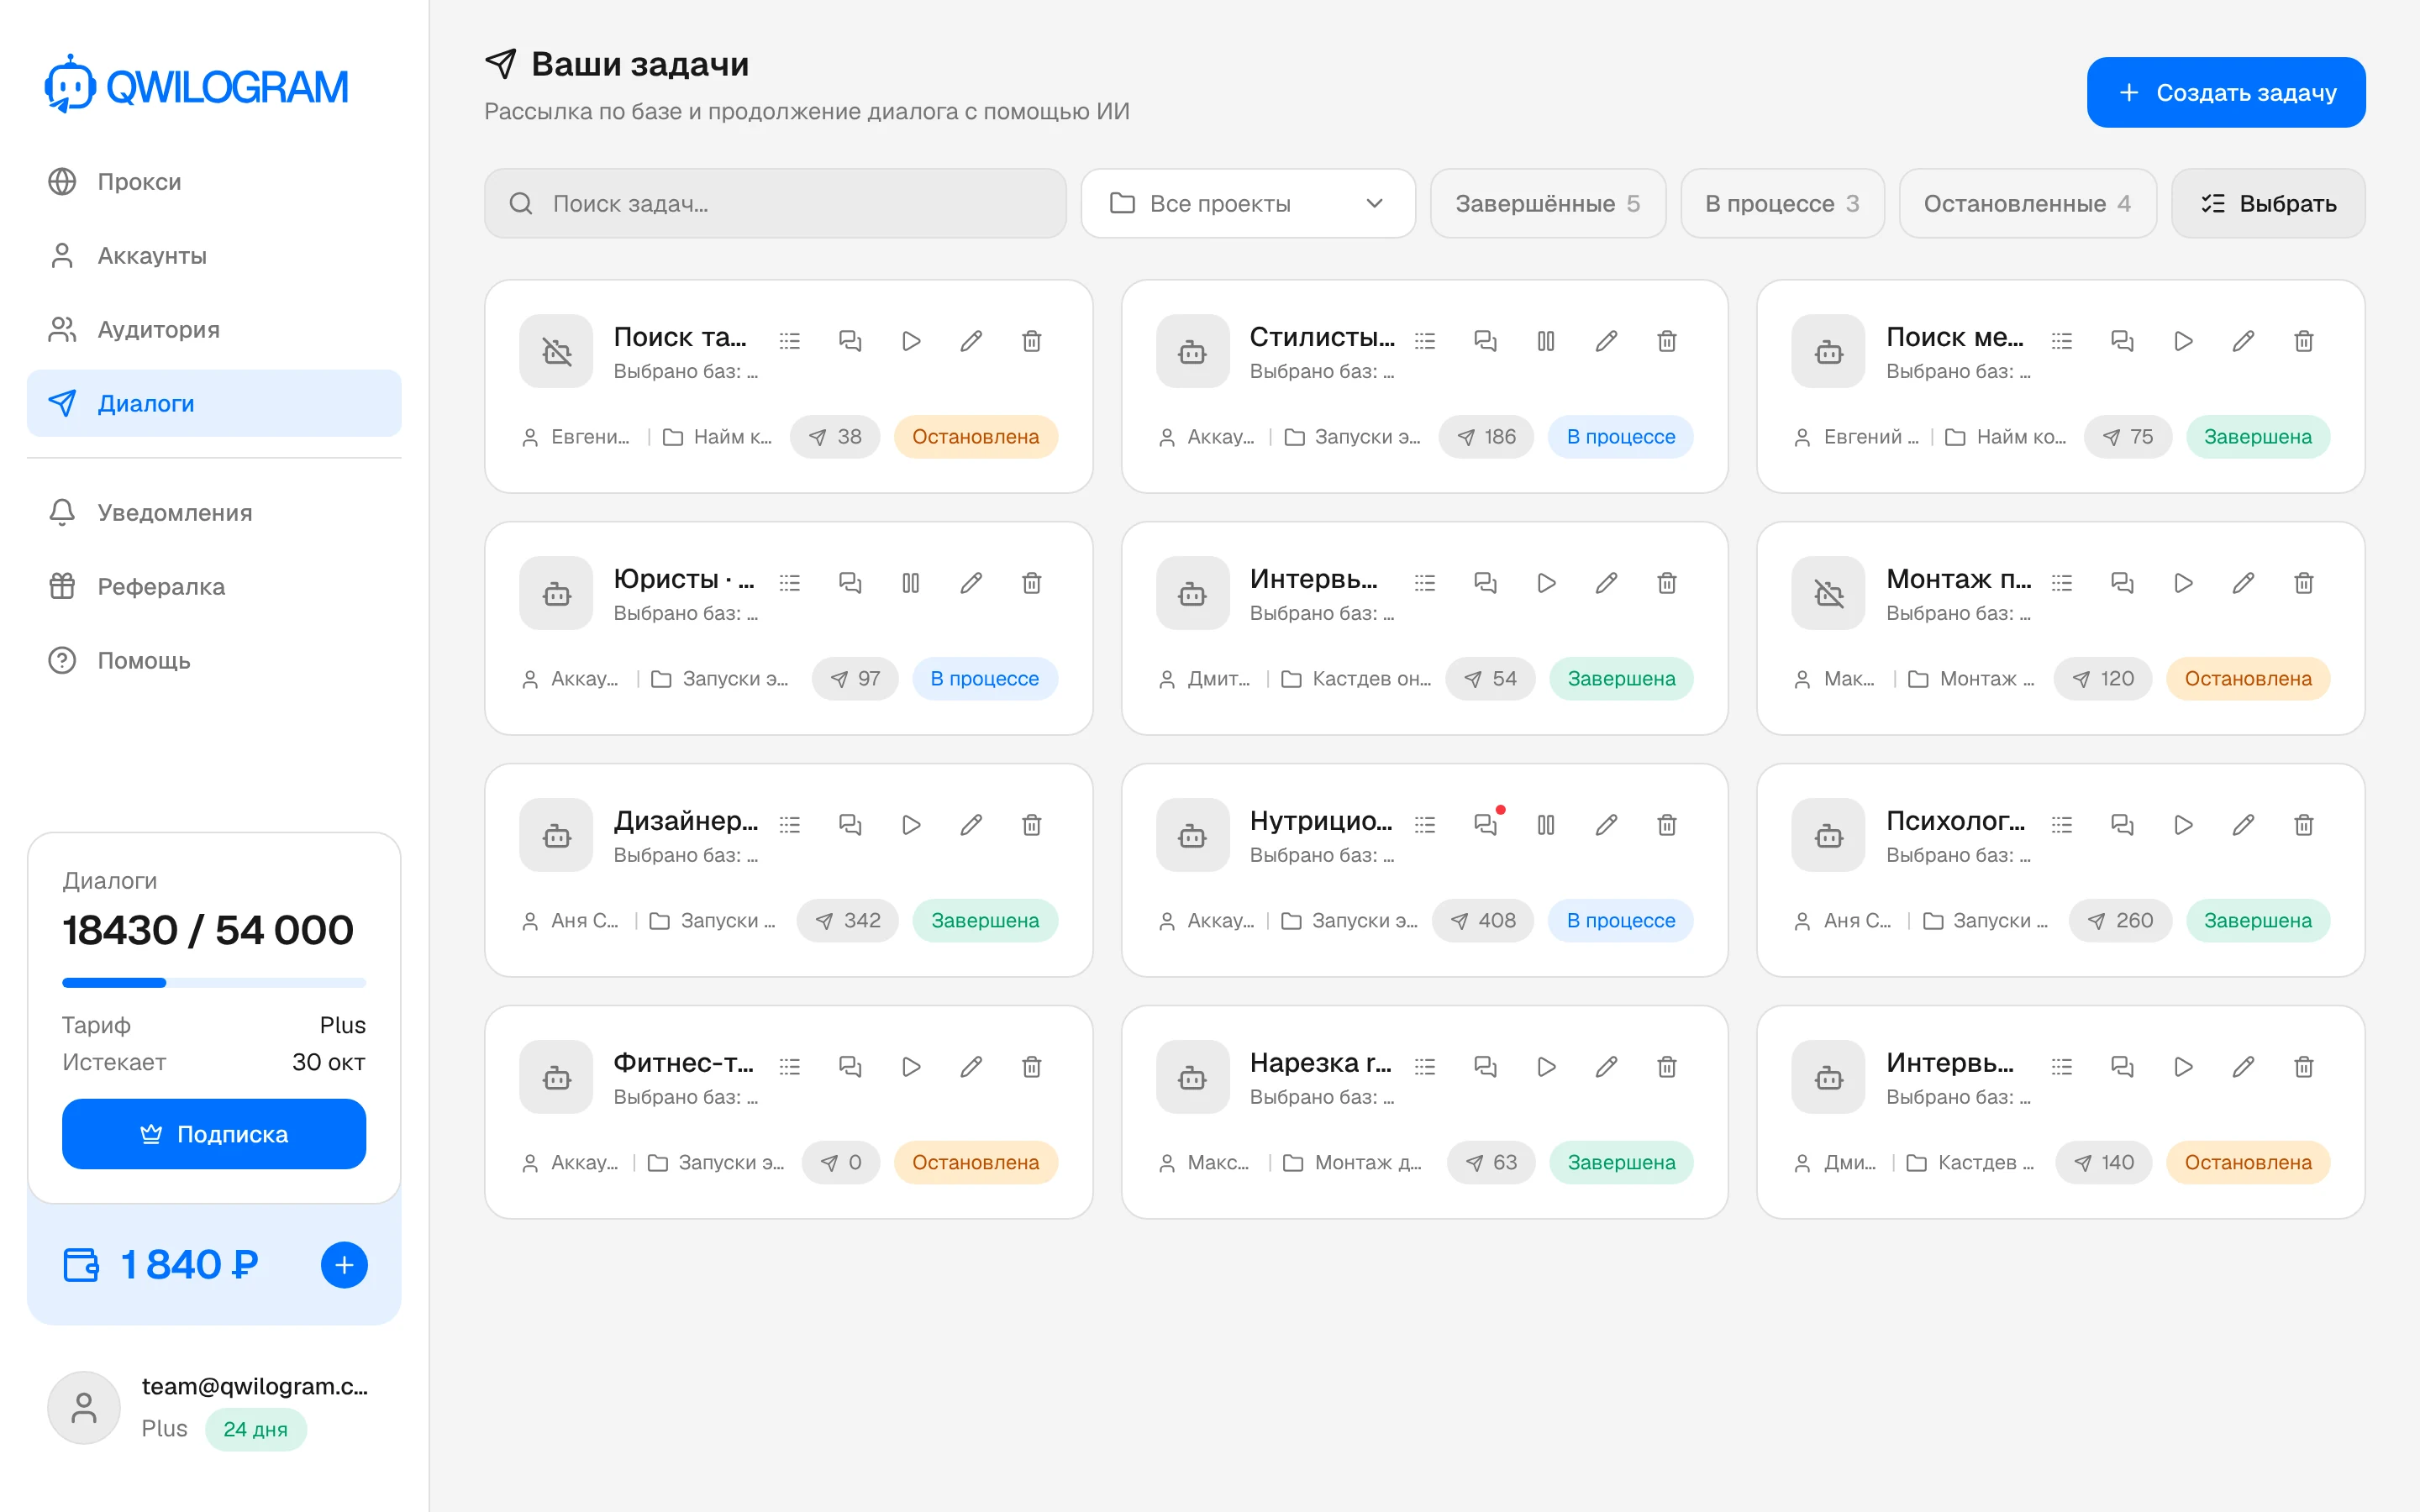Filter by Завершённые tasks
Viewport: 2420px width, 1512px height.
(x=1547, y=204)
